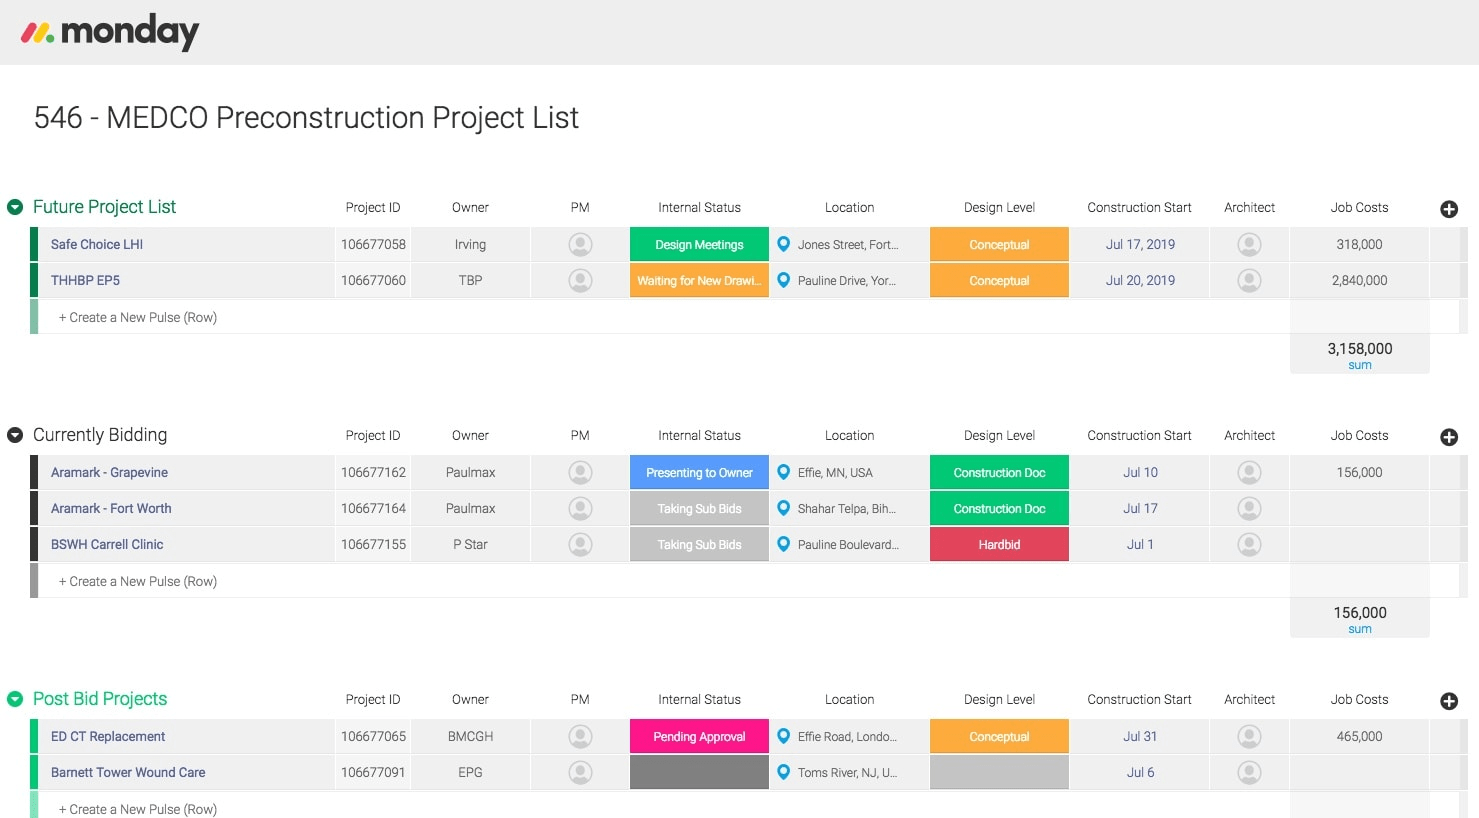Click location pin for Effie, MN, USA
The height and width of the screenshot is (818, 1479).
(784, 472)
